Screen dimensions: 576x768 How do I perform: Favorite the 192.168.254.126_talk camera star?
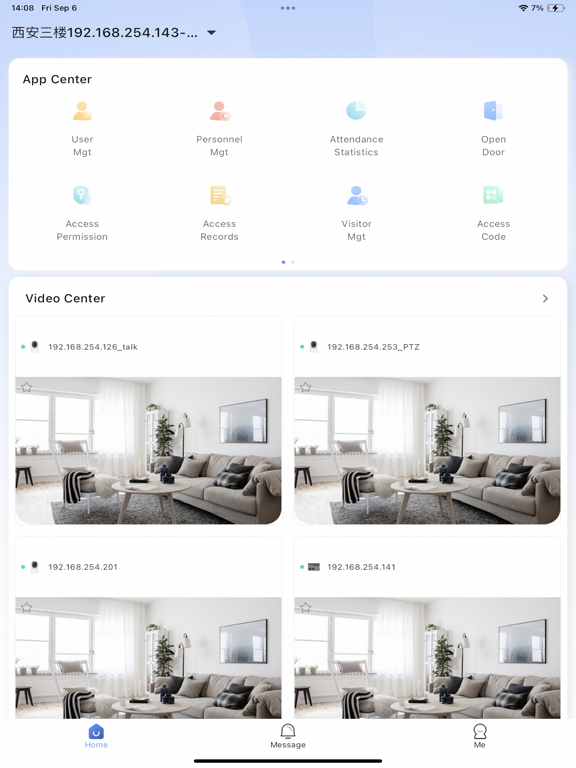26,387
